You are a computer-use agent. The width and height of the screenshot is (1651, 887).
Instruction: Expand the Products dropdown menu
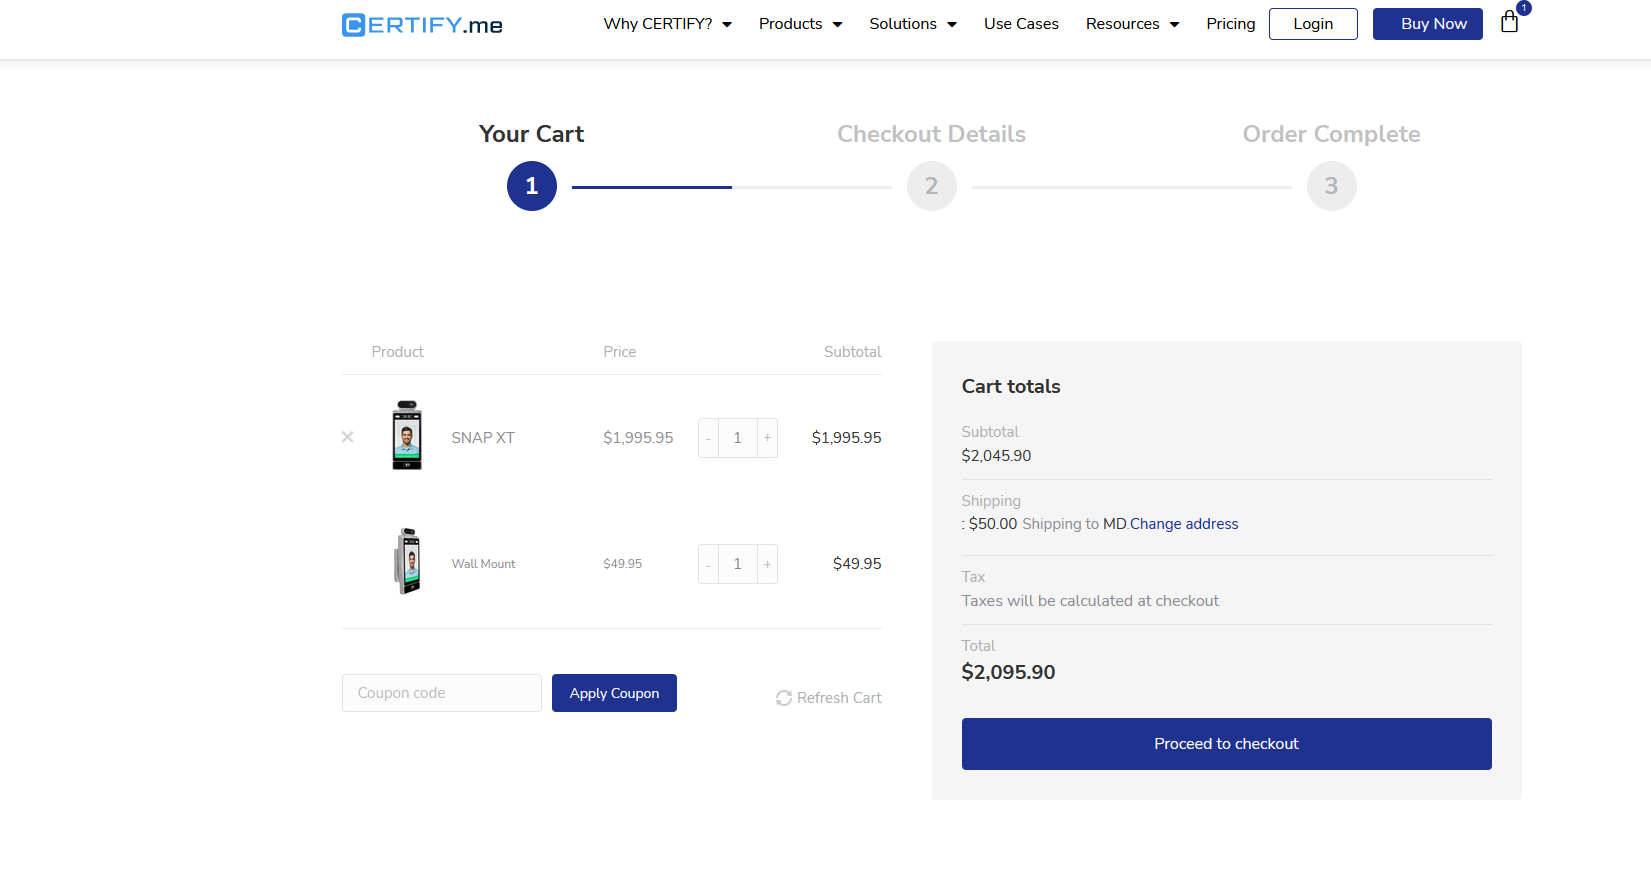point(800,24)
